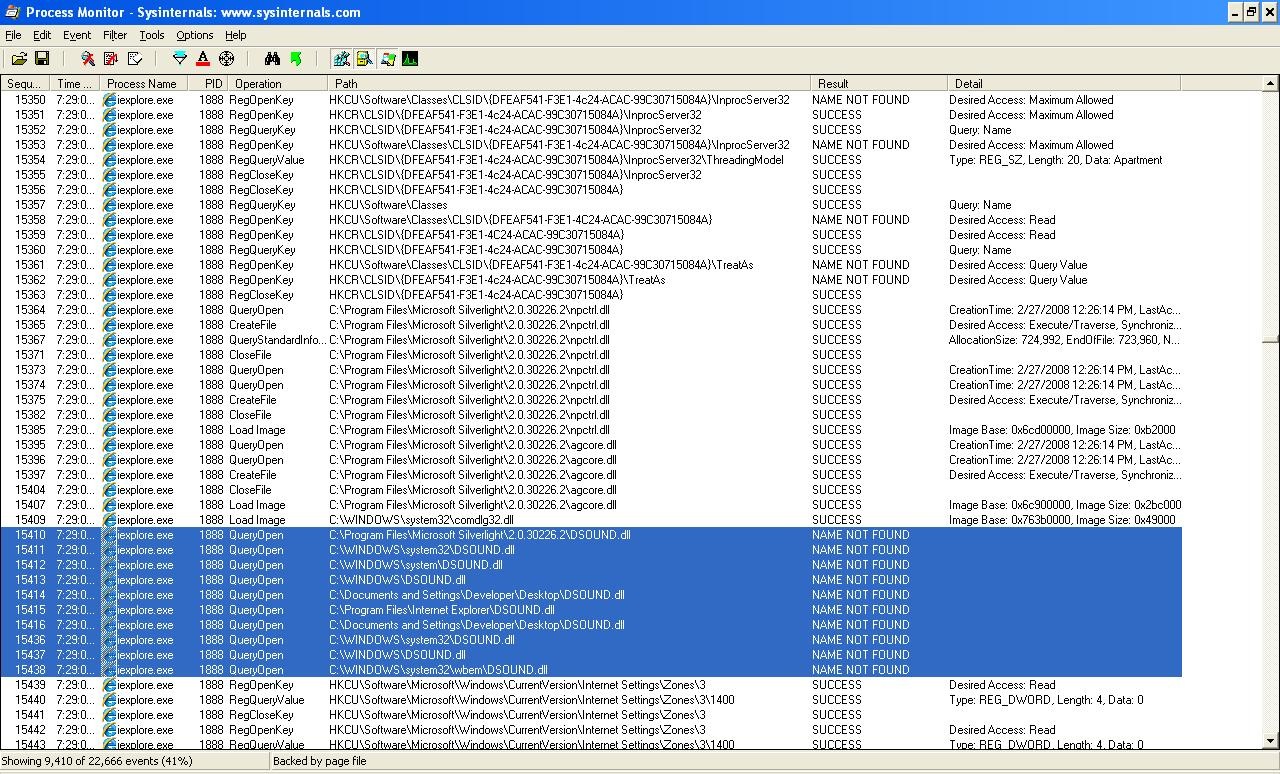Screen dimensions: 1280x774
Task: Click the Path column header
Action: (569, 84)
